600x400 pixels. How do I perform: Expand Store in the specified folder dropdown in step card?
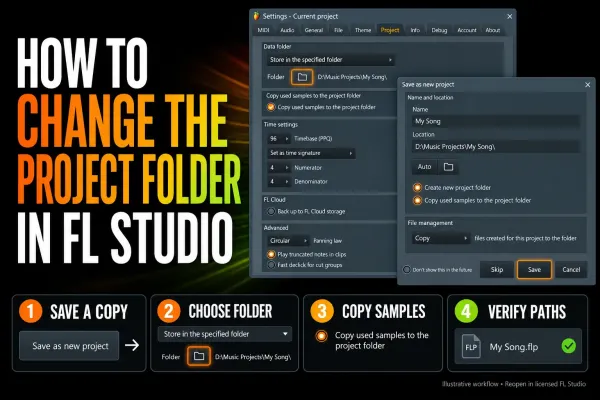[225, 334]
